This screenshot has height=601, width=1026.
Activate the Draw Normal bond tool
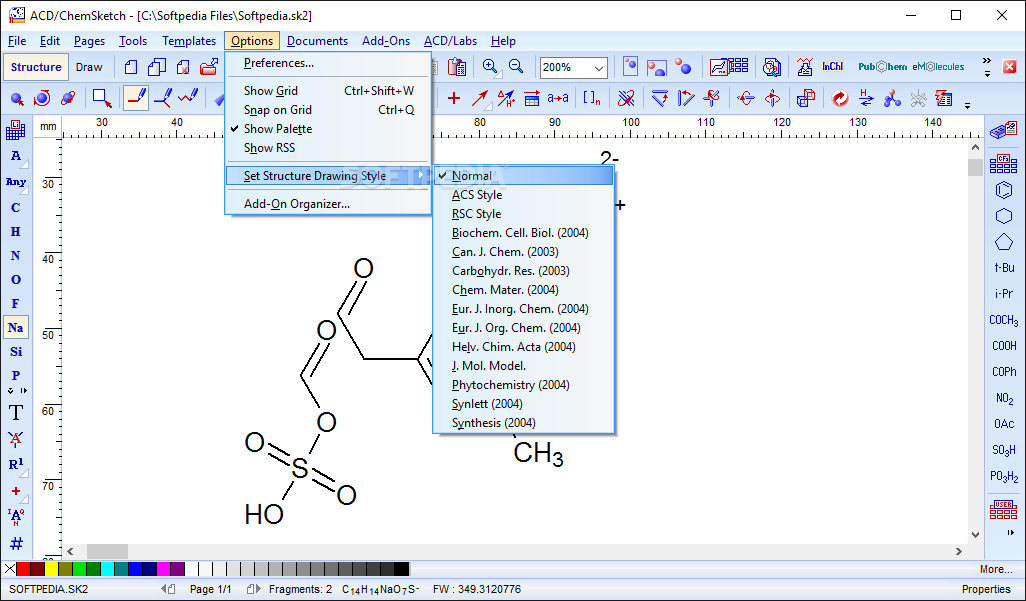tap(136, 98)
